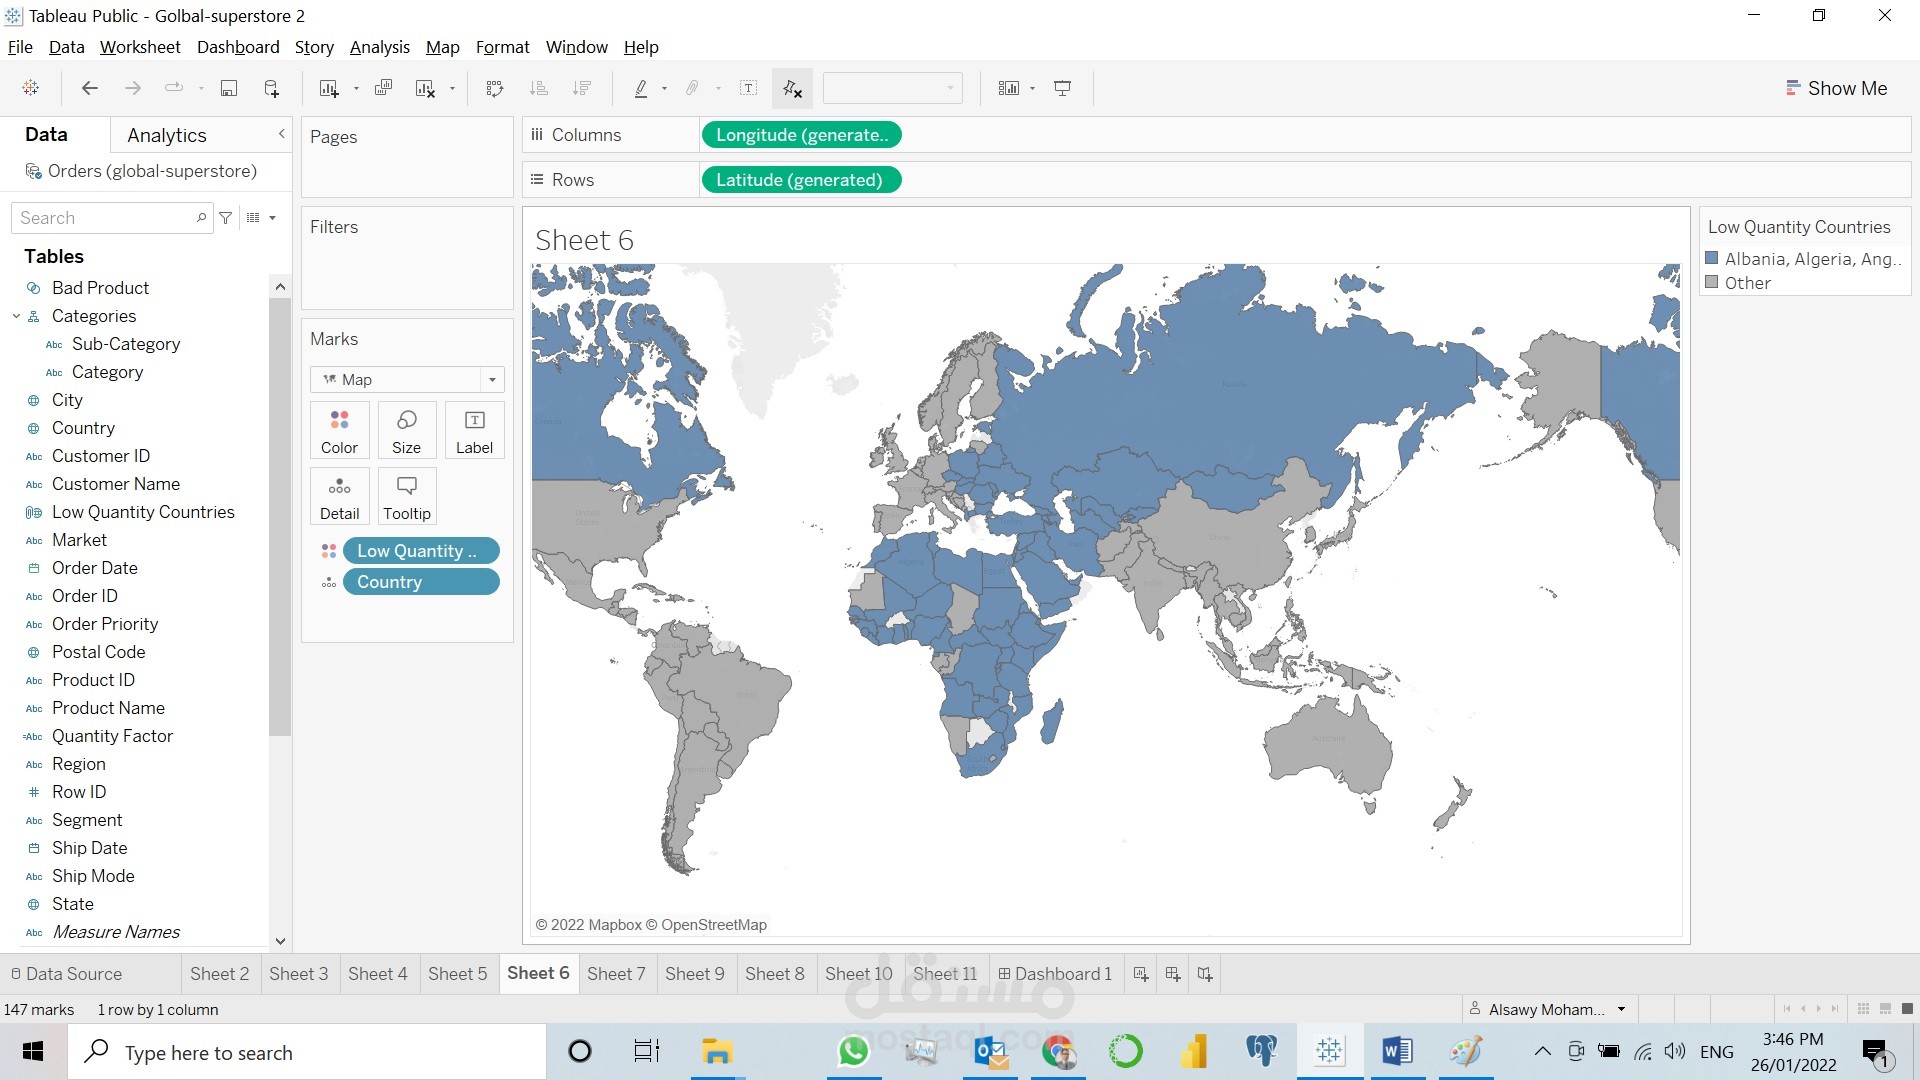Click Presentation Mode toolbar icon

coord(1063,88)
